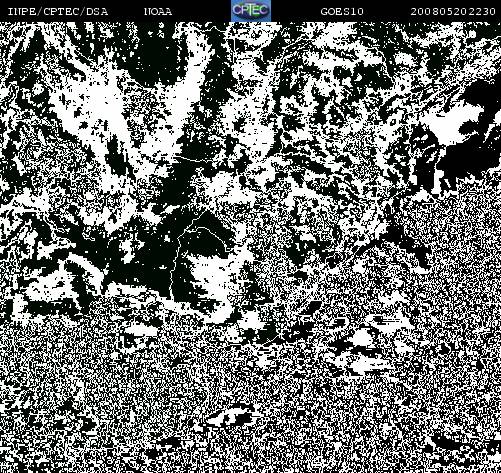Click the time digits 2230 in timestamp
This screenshot has height=473, width=501.
click(482, 12)
